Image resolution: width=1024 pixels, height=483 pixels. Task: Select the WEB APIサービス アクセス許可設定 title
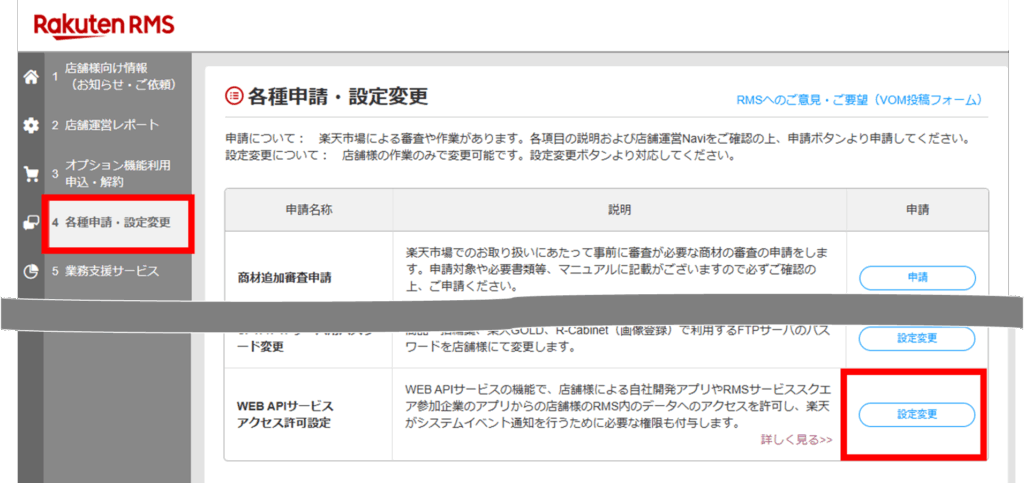click(285, 414)
